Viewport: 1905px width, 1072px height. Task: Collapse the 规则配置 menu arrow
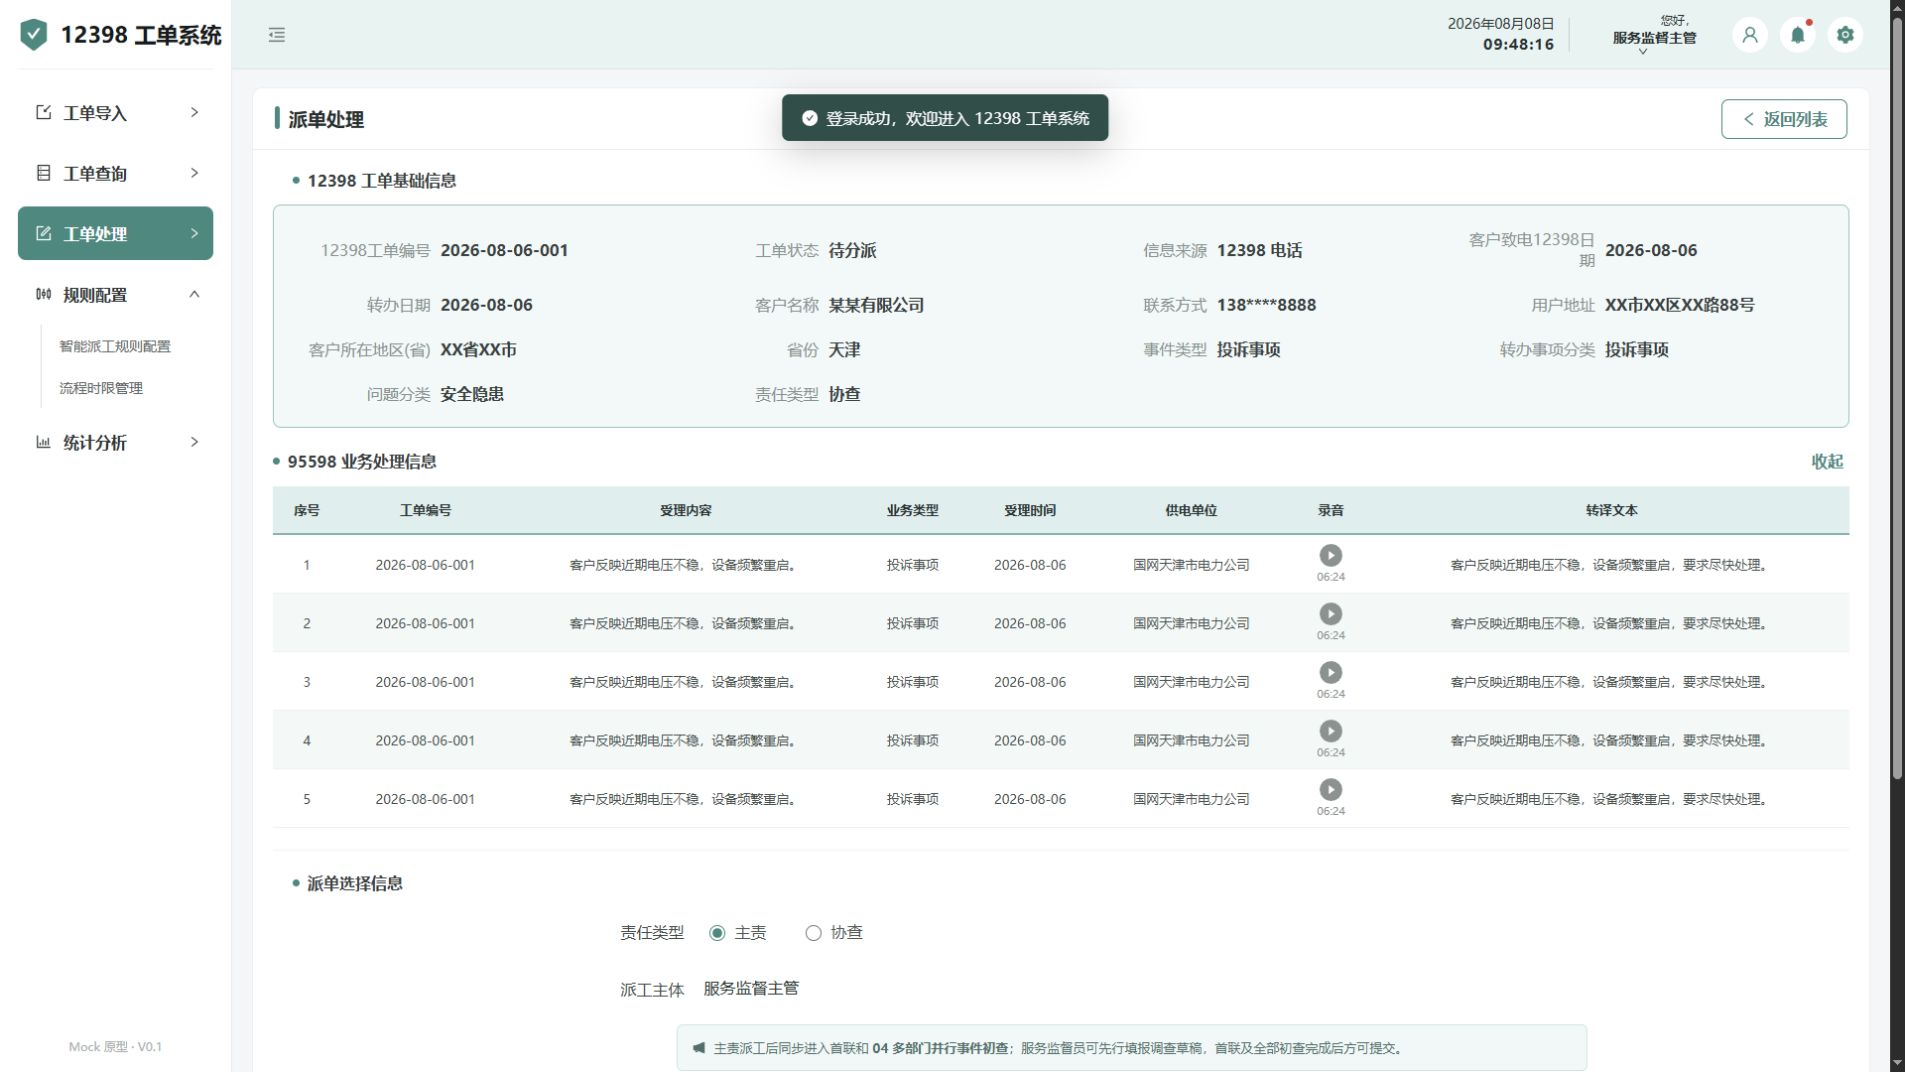pos(195,294)
